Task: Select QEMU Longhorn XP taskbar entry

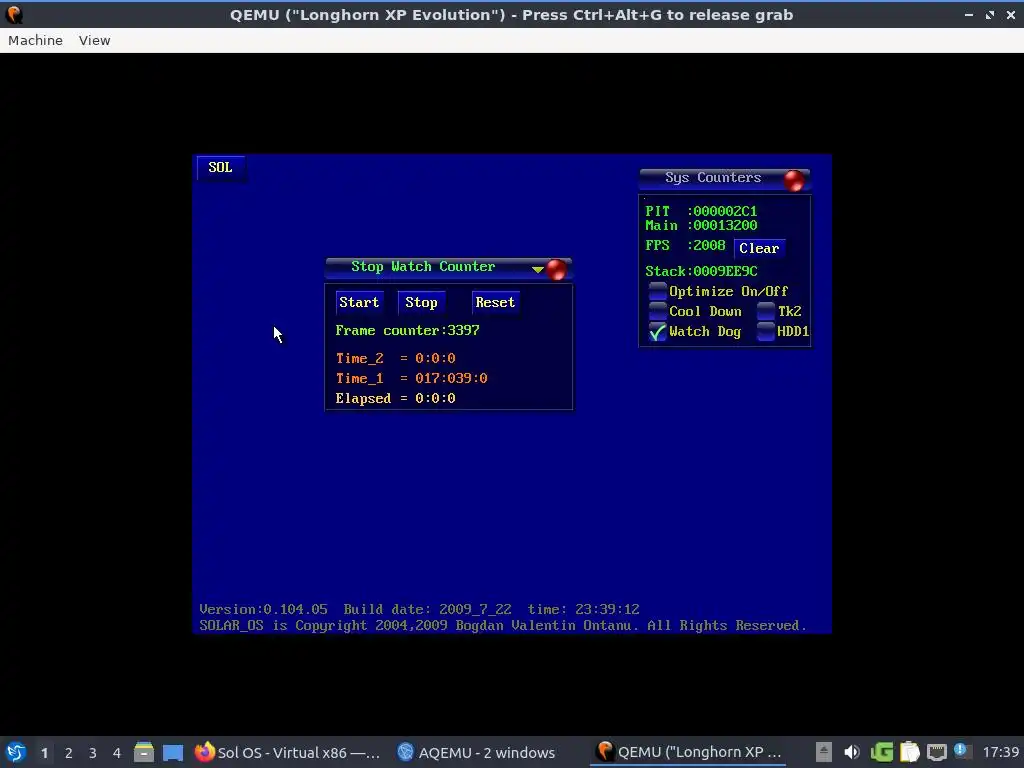Action: [689, 752]
